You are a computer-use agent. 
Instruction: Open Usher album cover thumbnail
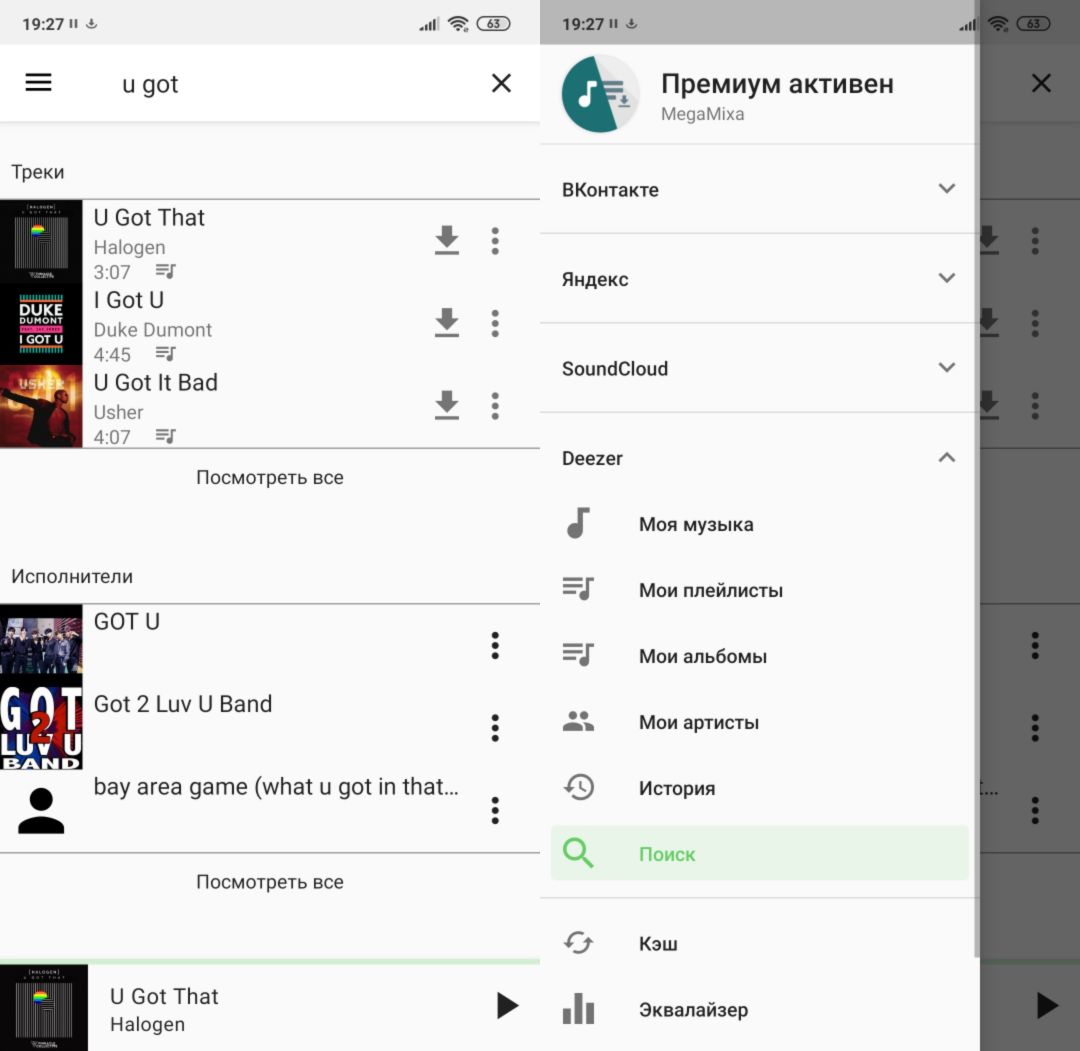[x=41, y=406]
